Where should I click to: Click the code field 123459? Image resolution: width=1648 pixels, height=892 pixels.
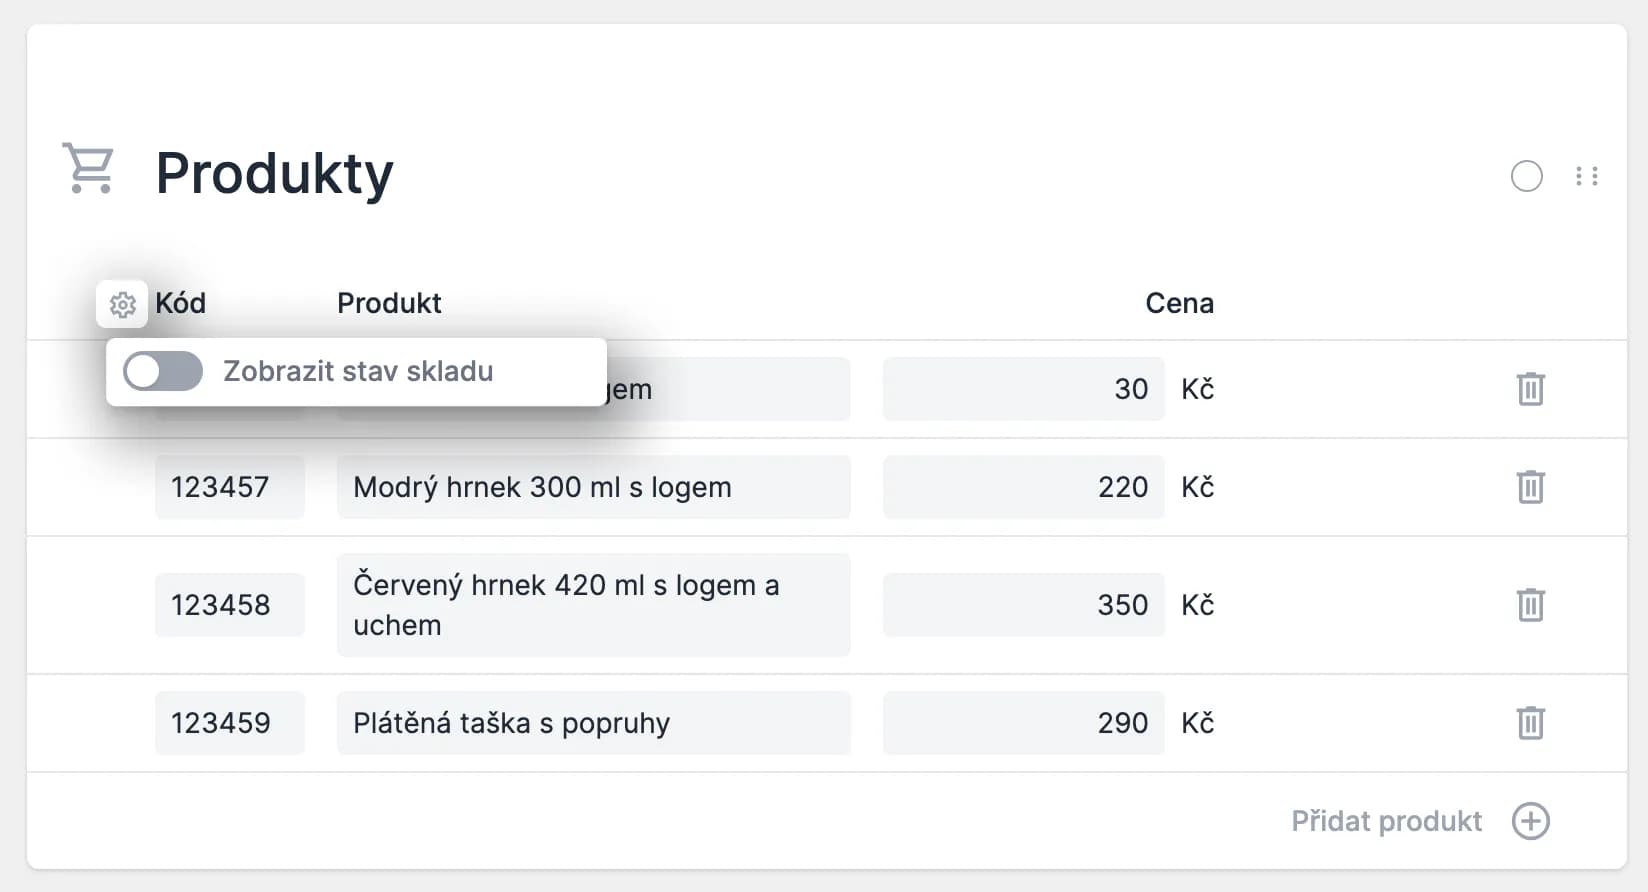229,723
